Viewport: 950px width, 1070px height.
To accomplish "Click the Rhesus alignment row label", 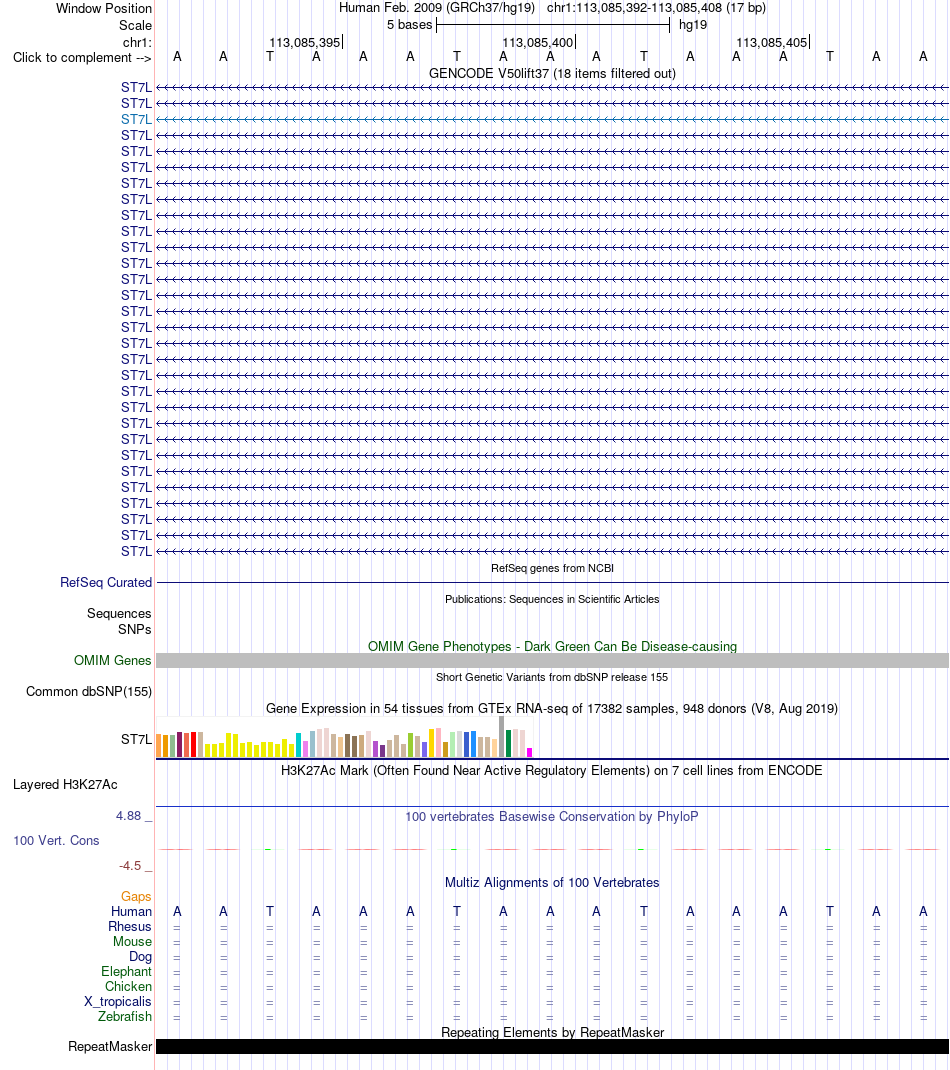I will (x=130, y=927).
